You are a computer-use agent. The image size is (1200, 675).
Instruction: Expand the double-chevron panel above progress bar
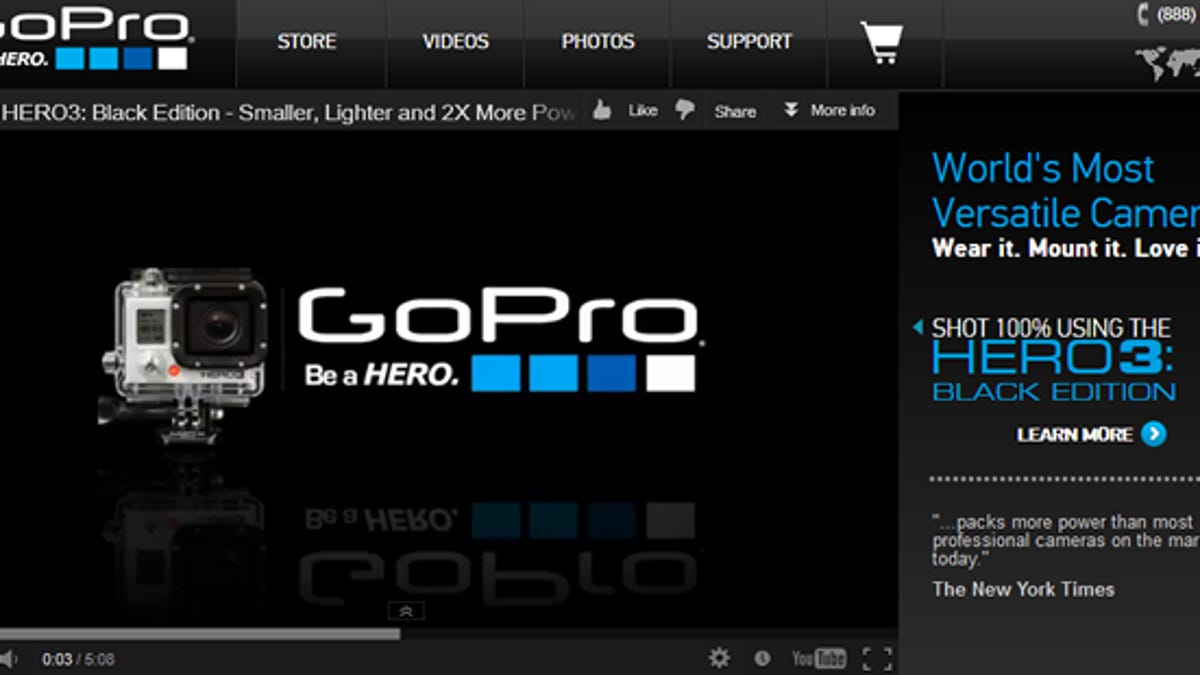coord(406,611)
